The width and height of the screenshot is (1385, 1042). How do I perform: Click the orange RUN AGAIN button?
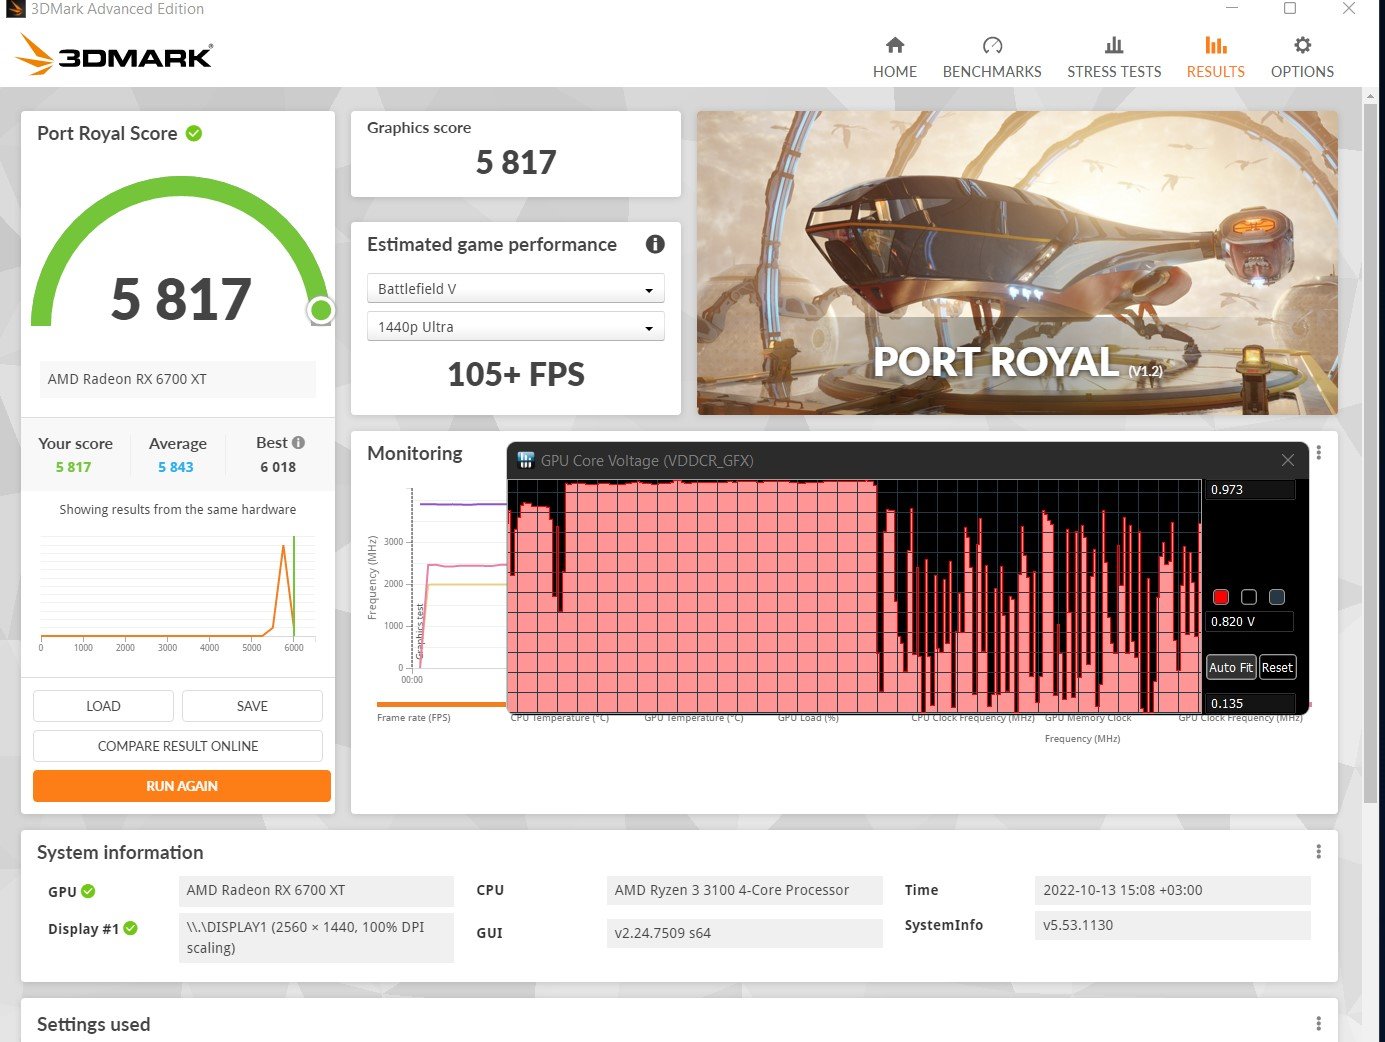coord(182,786)
